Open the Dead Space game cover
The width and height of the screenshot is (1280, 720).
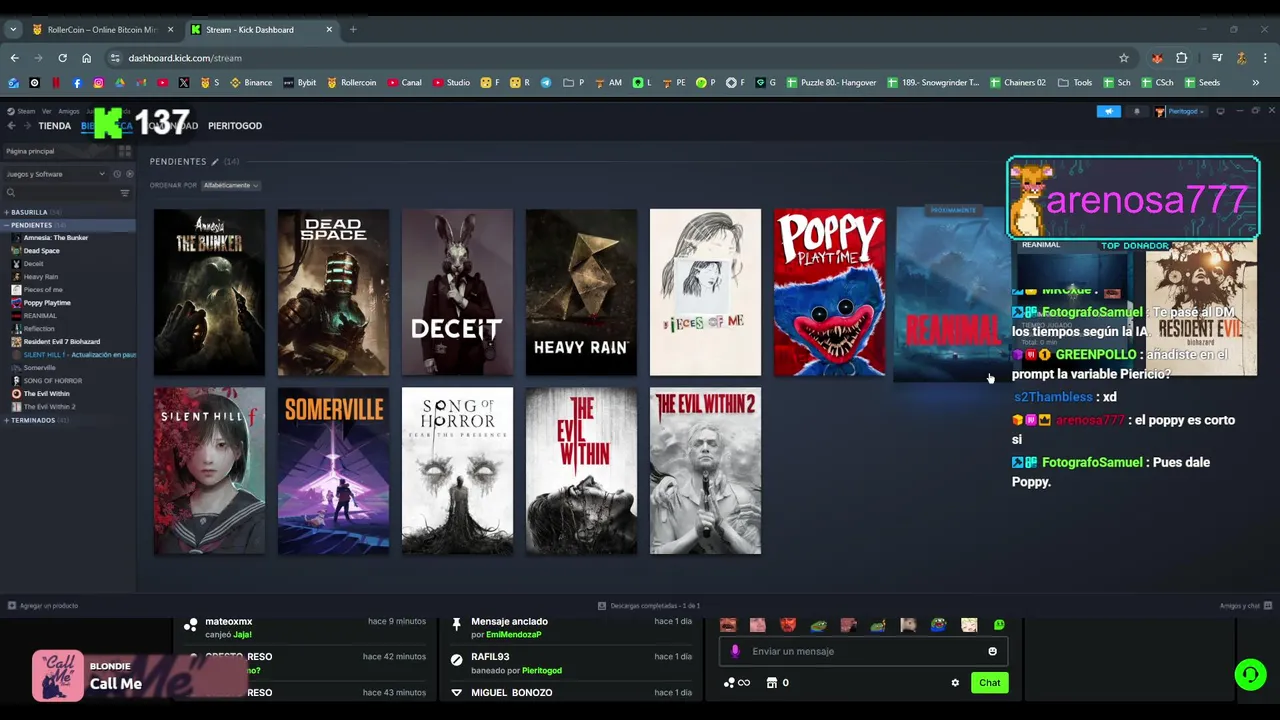tap(333, 292)
